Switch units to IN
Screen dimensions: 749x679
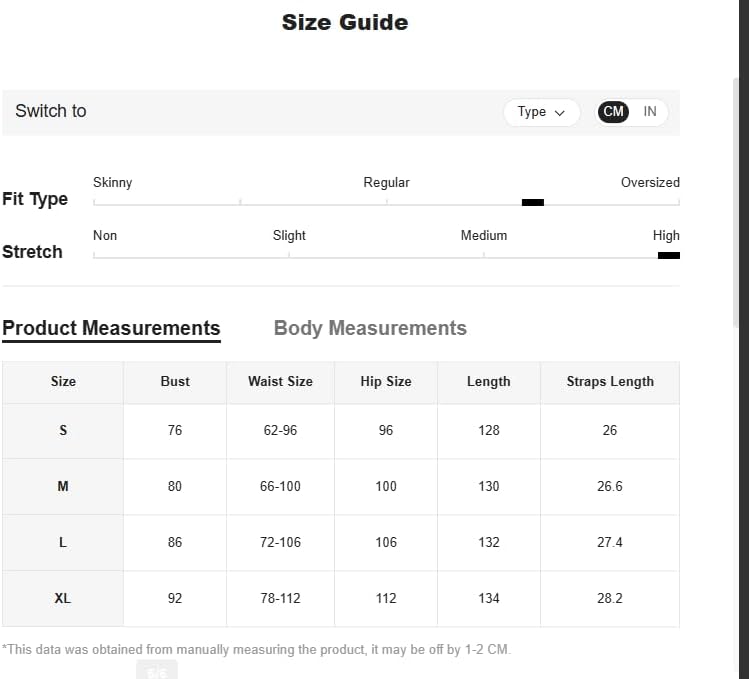[x=650, y=112]
